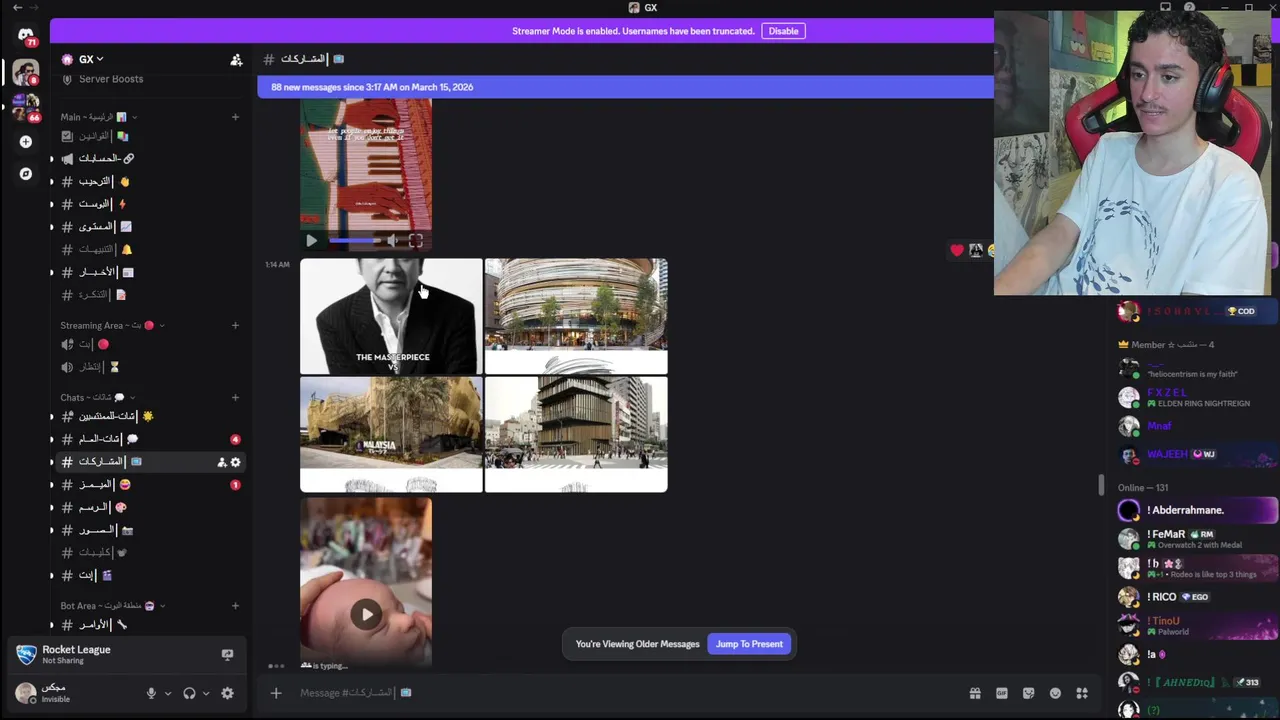Viewport: 1280px width, 720px height.
Task: Create a channel in Bot Area category
Action: [235, 605]
